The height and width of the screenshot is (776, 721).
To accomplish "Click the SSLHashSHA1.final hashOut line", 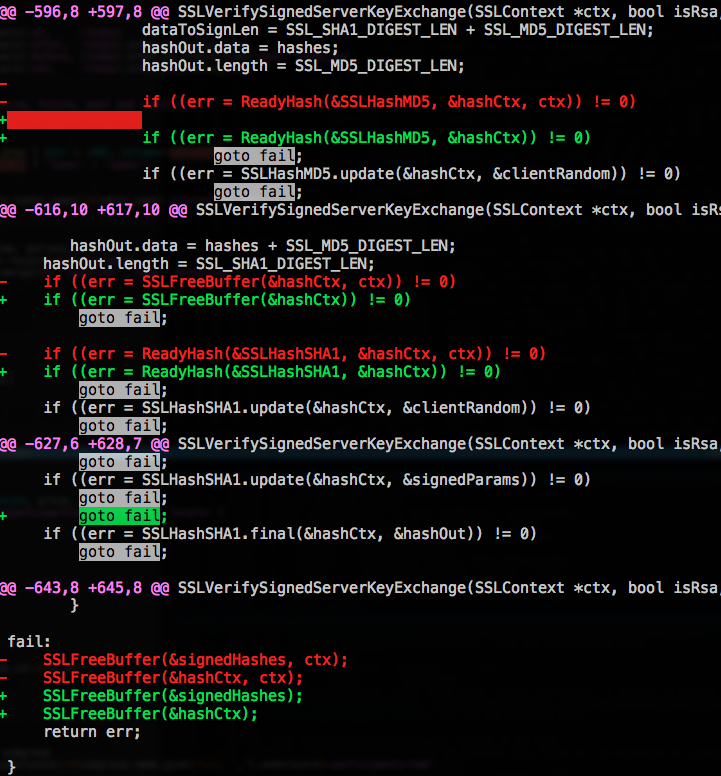I will tap(289, 533).
